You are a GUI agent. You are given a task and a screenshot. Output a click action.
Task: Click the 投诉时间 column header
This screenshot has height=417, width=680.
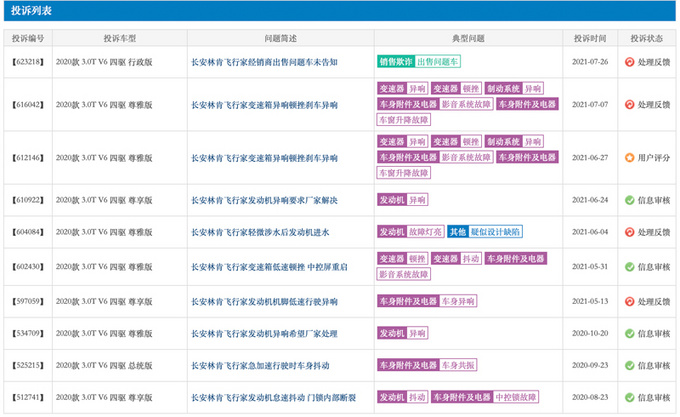590,38
